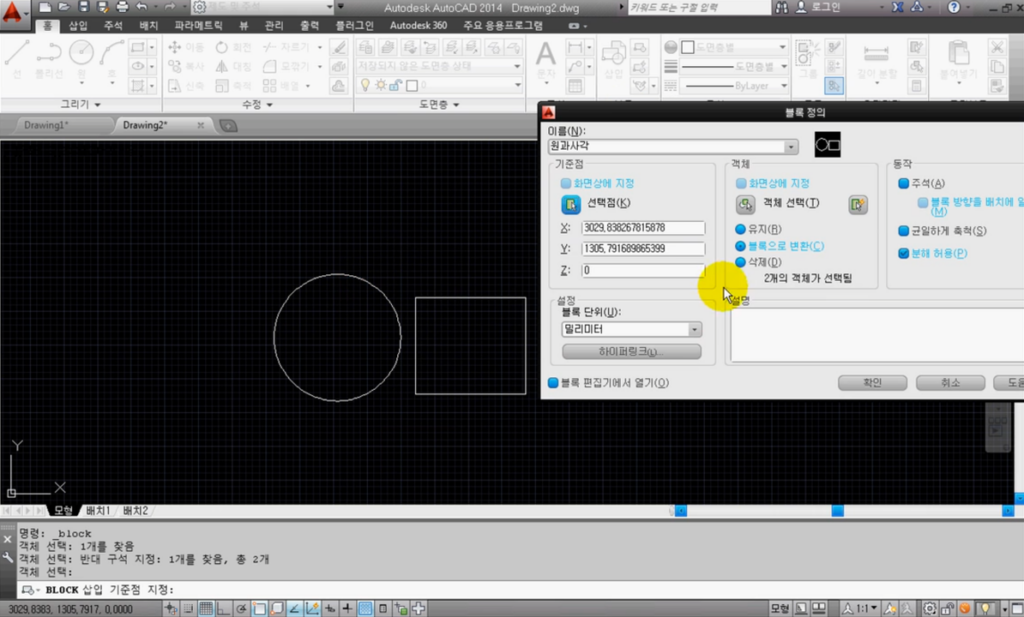1024x617 pixels.
Task: Click the Quick Select icon in 객체 group
Action: 857,204
